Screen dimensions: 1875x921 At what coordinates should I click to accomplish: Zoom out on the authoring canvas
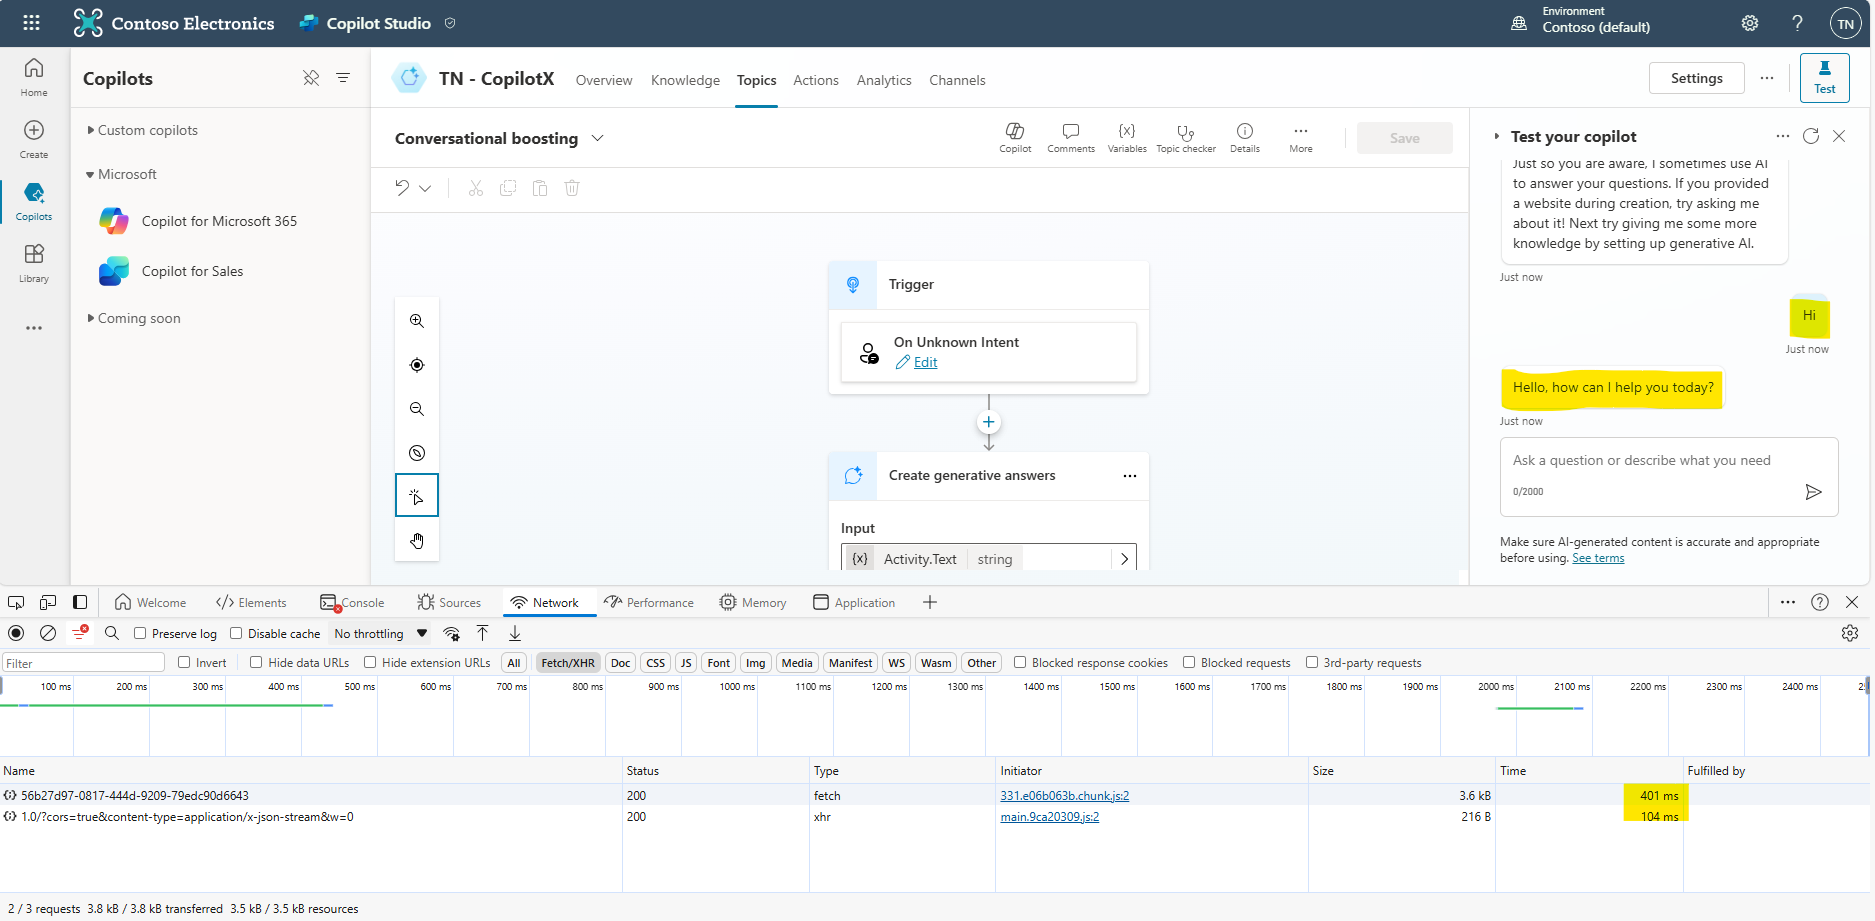pyautogui.click(x=417, y=409)
